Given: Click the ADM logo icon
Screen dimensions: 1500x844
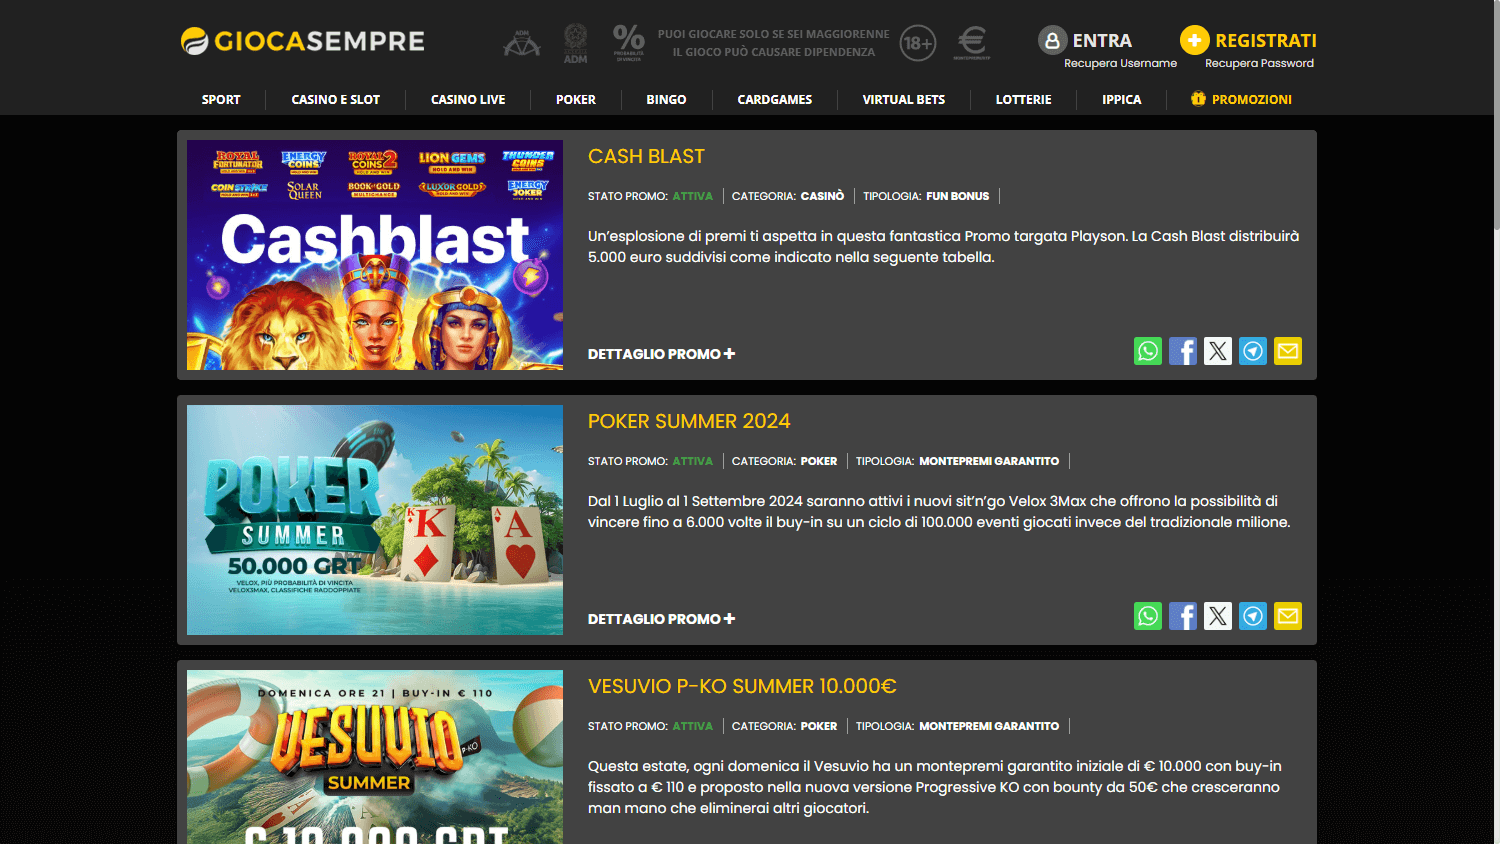Looking at the screenshot, I should coord(575,44).
